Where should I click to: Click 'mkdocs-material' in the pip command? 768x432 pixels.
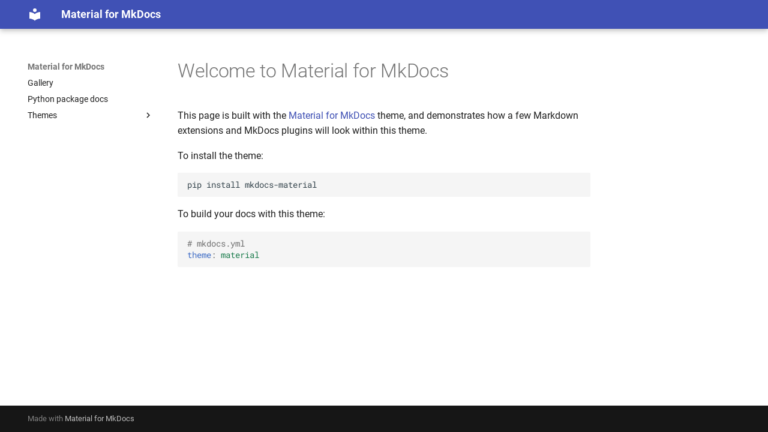[x=280, y=185]
